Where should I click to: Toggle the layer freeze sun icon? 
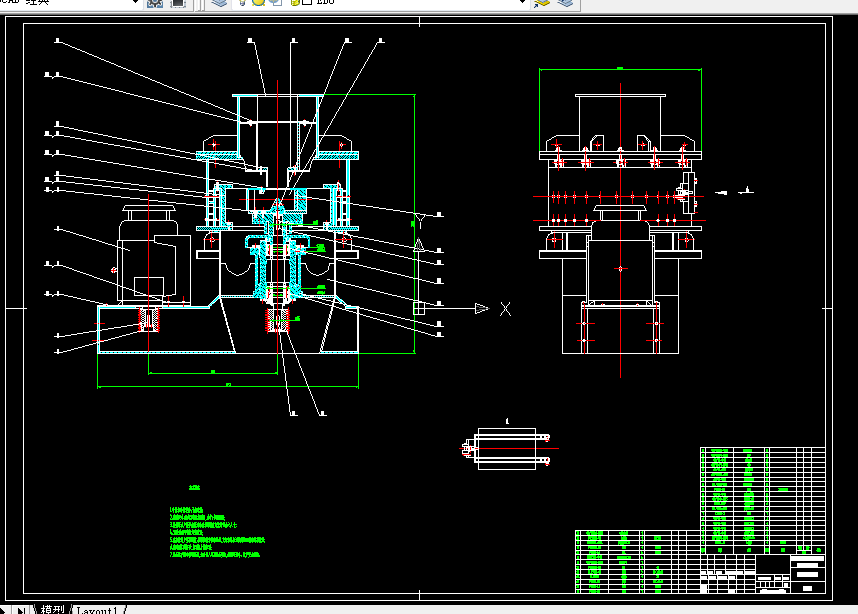click(x=258, y=2)
